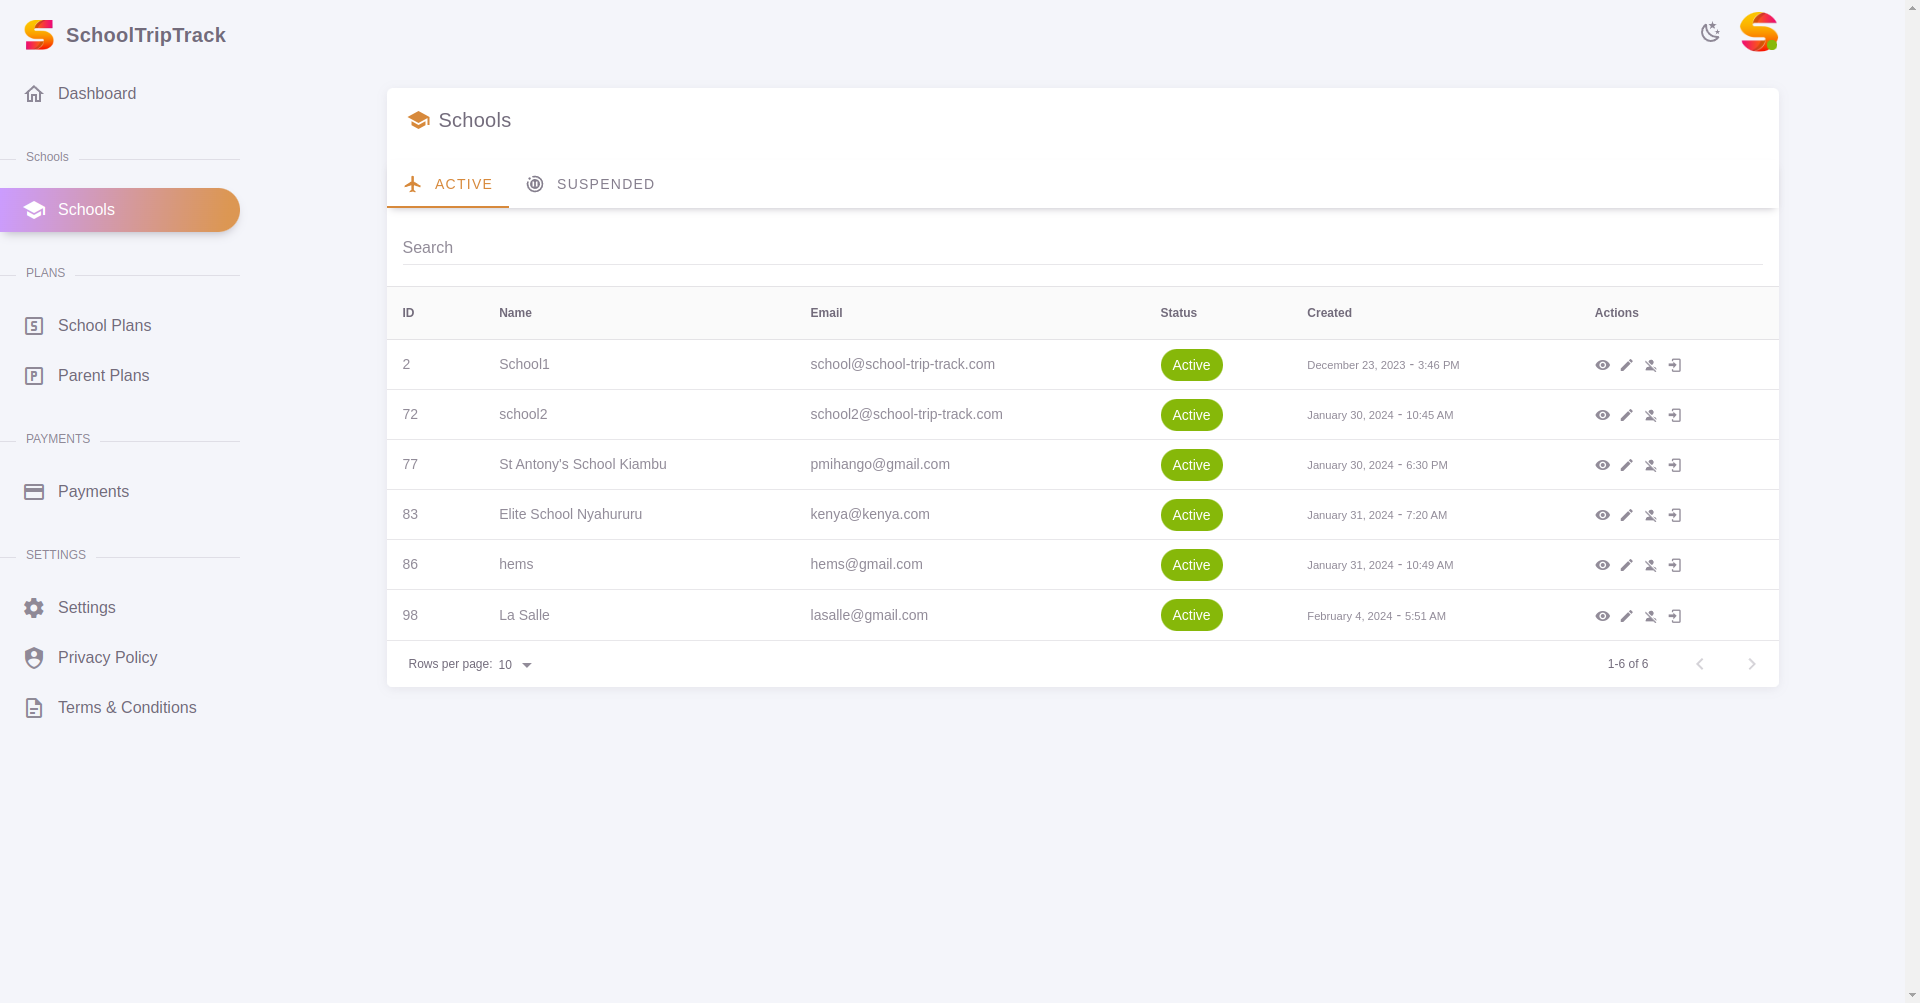Switch to the Suspended tab
Image resolution: width=1920 pixels, height=1003 pixels.
click(x=590, y=184)
